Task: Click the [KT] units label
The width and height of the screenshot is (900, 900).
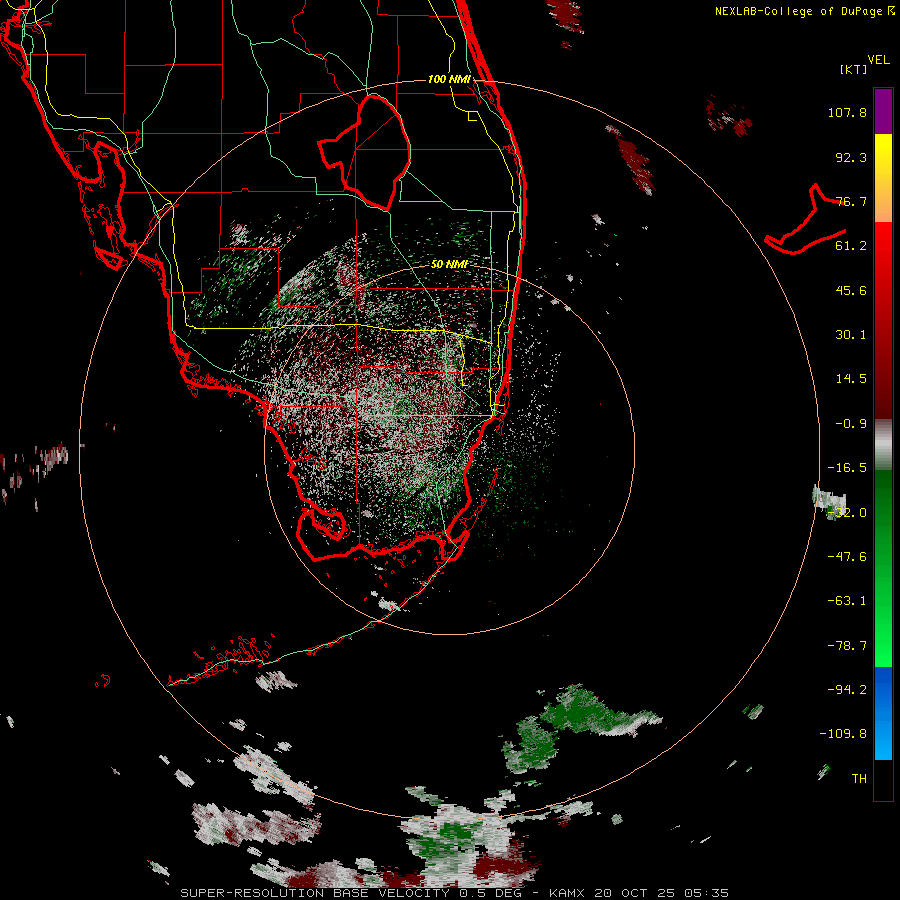Action: click(x=853, y=69)
